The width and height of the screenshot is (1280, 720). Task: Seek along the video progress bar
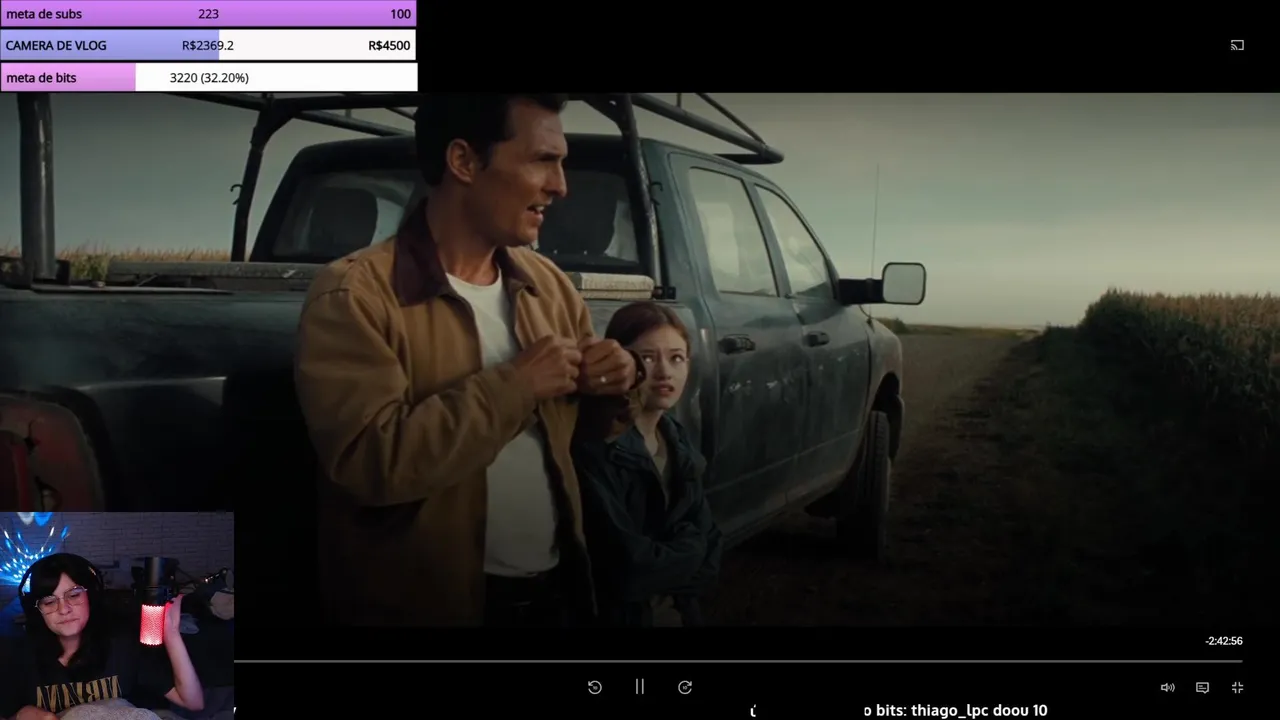coord(738,661)
